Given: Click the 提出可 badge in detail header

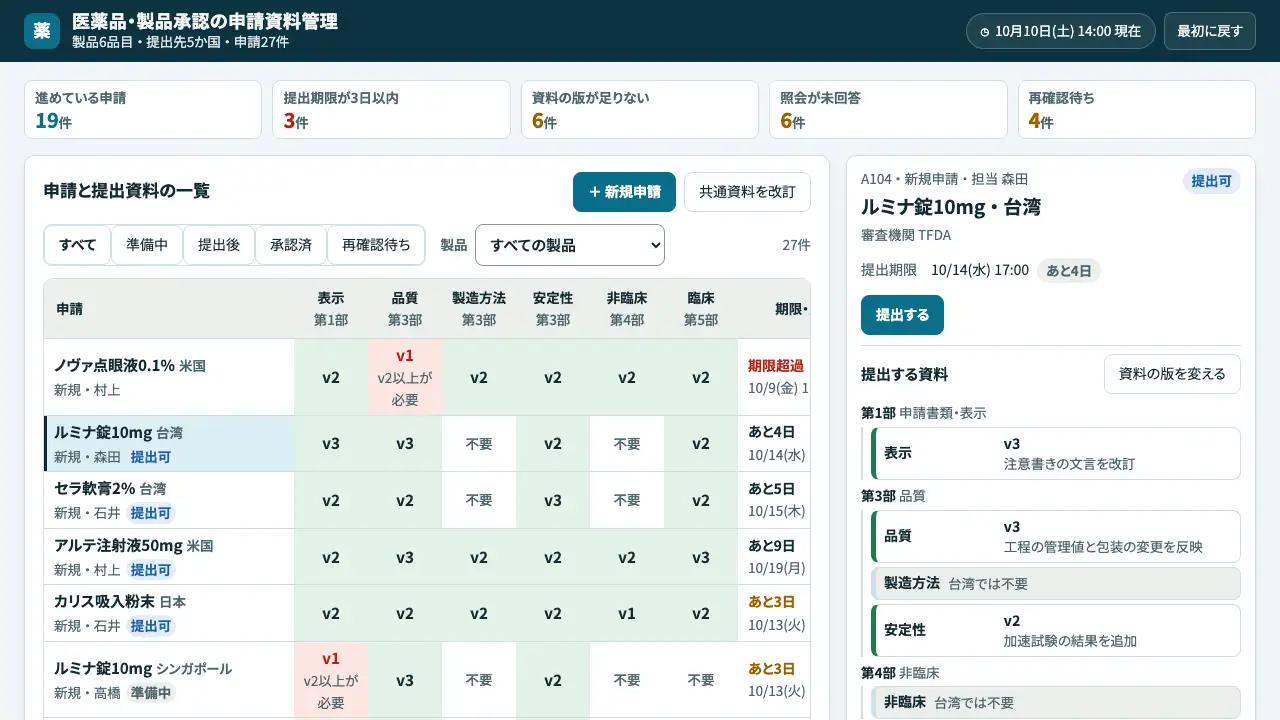Looking at the screenshot, I should click(x=1212, y=181).
